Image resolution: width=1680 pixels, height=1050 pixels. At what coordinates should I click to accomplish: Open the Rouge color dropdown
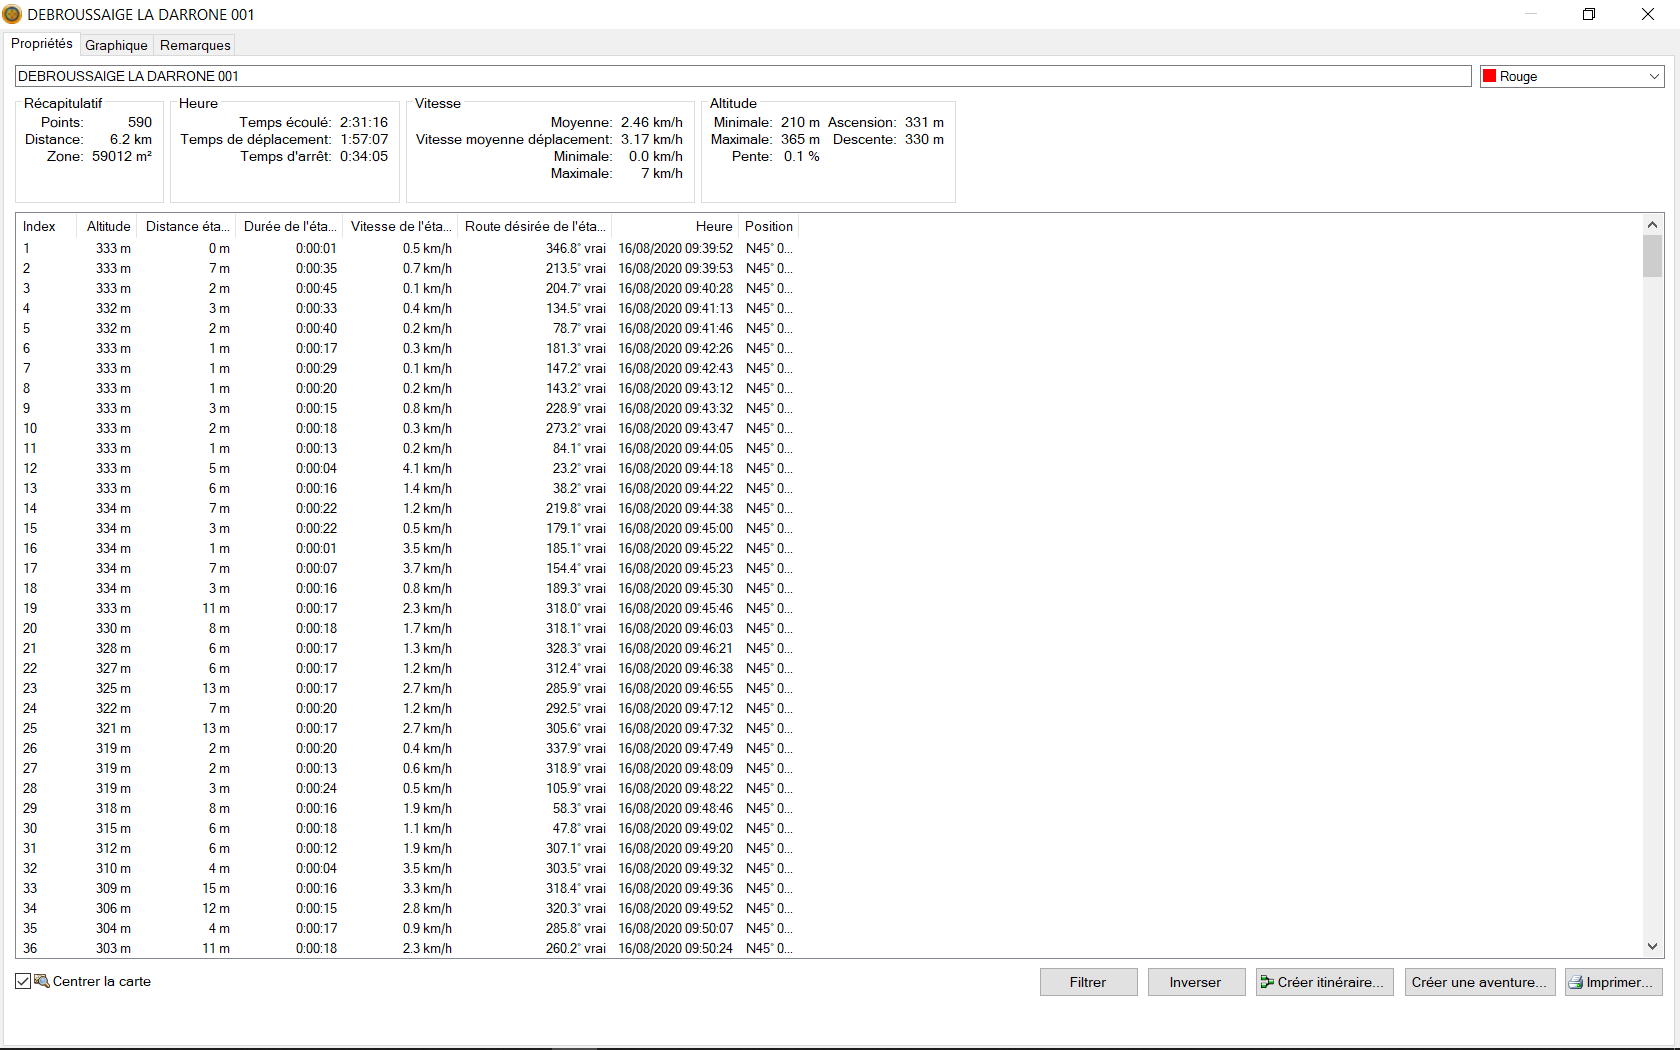pyautogui.click(x=1572, y=76)
